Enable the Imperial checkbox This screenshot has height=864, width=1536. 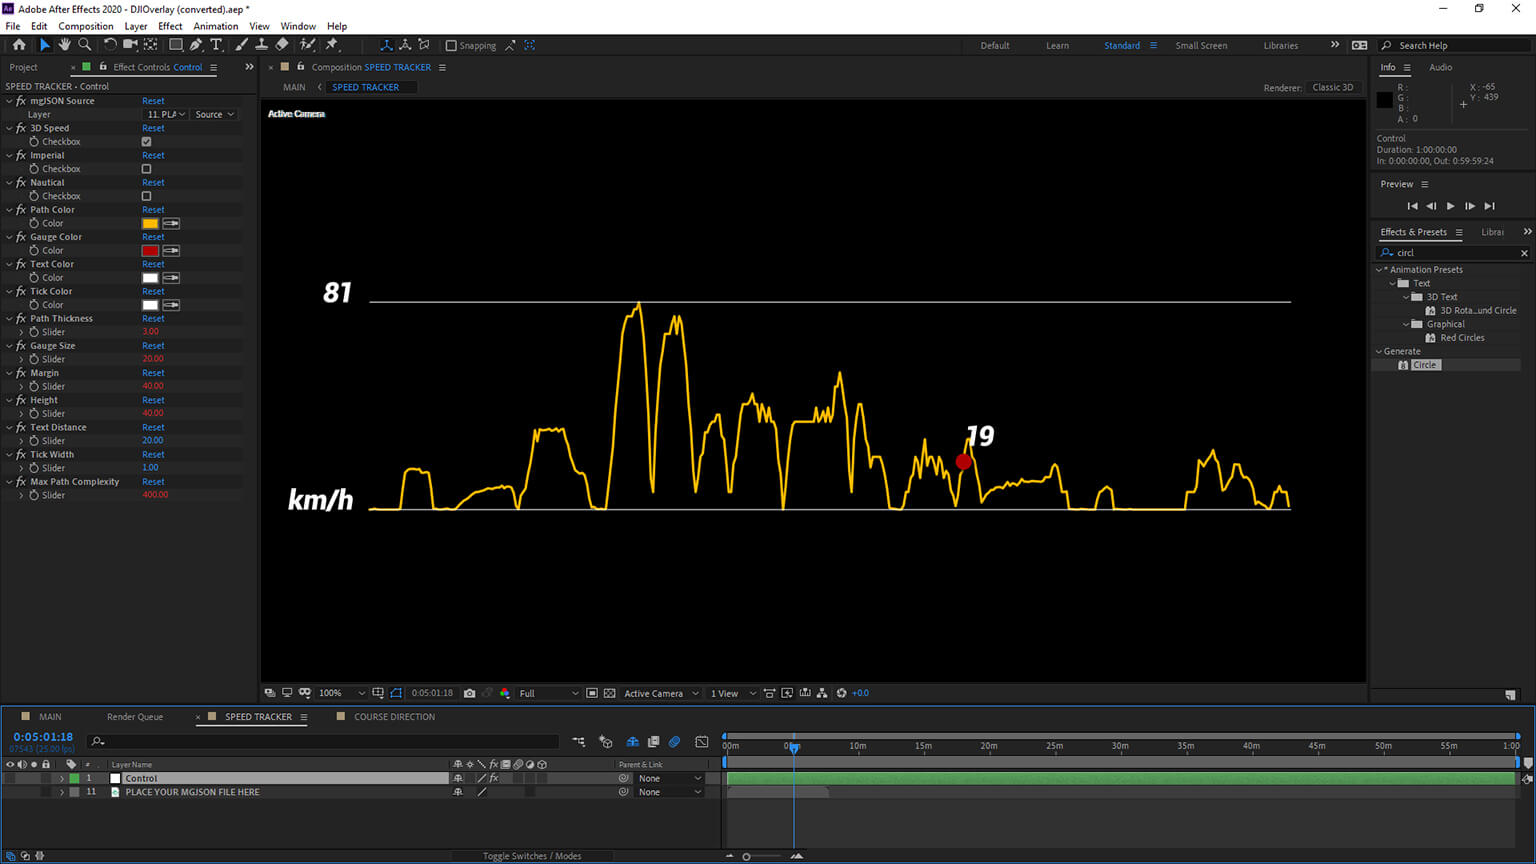point(147,169)
